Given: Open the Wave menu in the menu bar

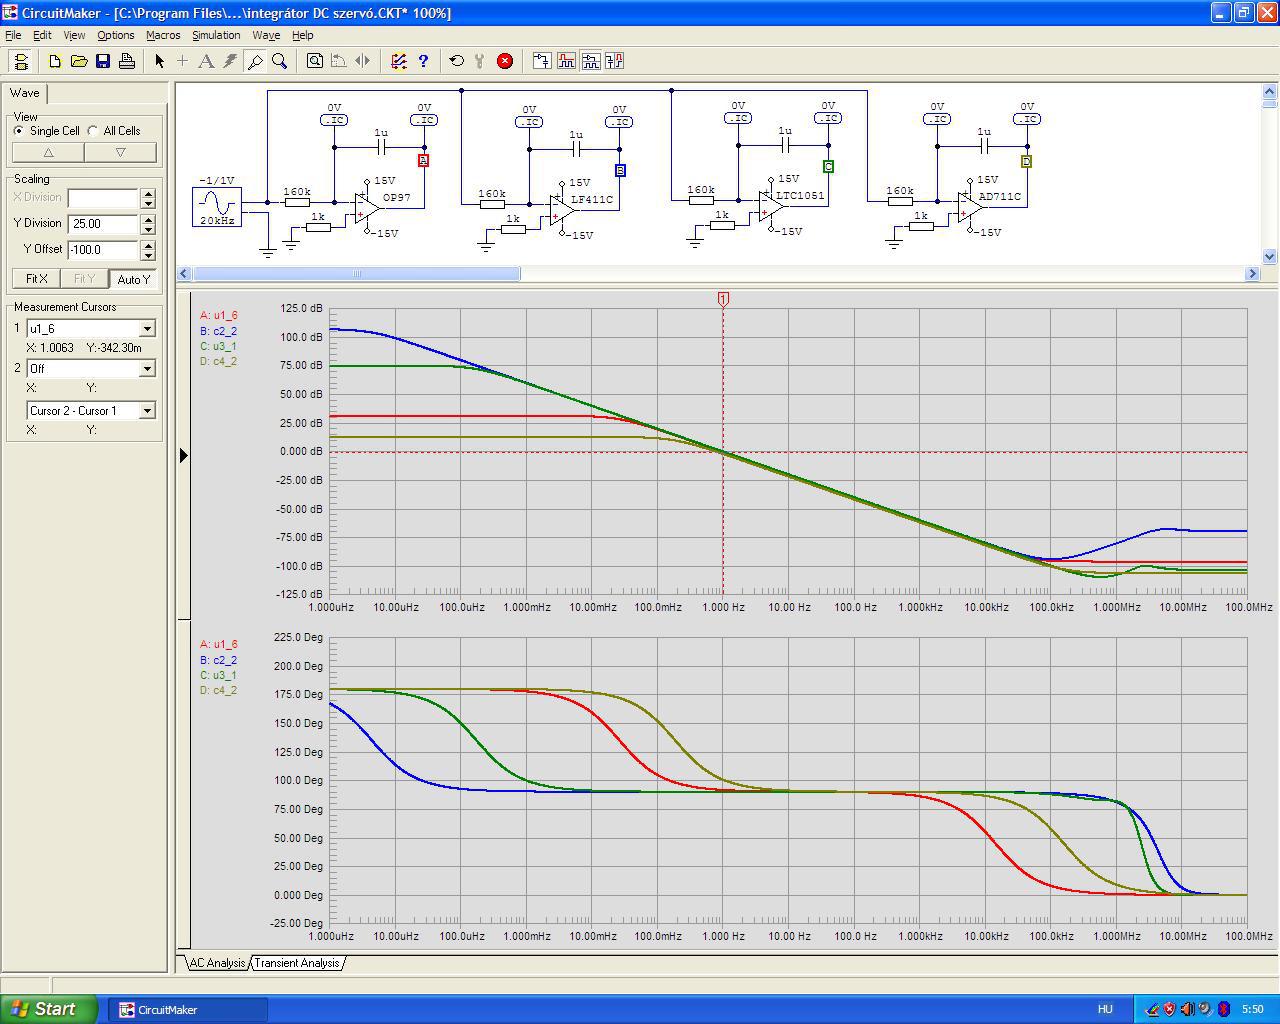Looking at the screenshot, I should (266, 35).
